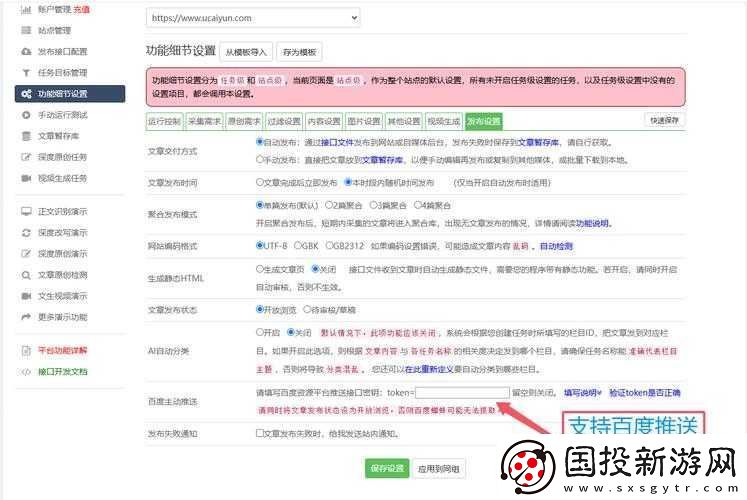Image resolution: width=747 pixels, height=500 pixels.
Task: Select 2篇聚合 publish mode
Action: [329, 205]
